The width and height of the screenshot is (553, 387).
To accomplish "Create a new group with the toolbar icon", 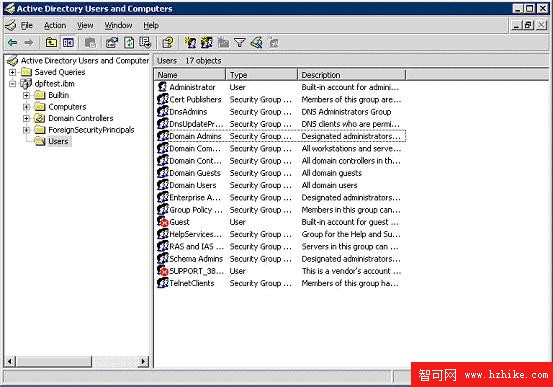I will click(207, 43).
